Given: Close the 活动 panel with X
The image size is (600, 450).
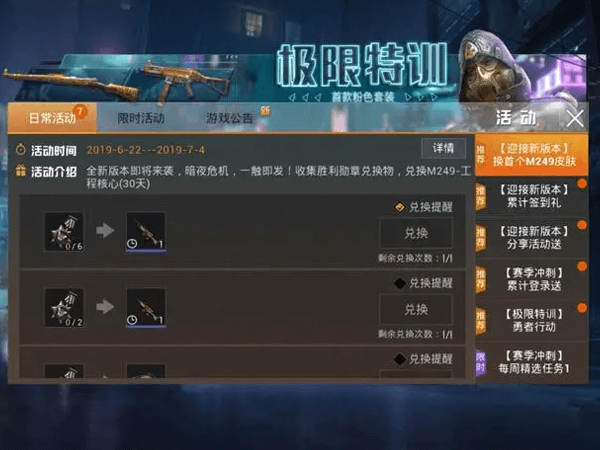Looking at the screenshot, I should [x=575, y=118].
